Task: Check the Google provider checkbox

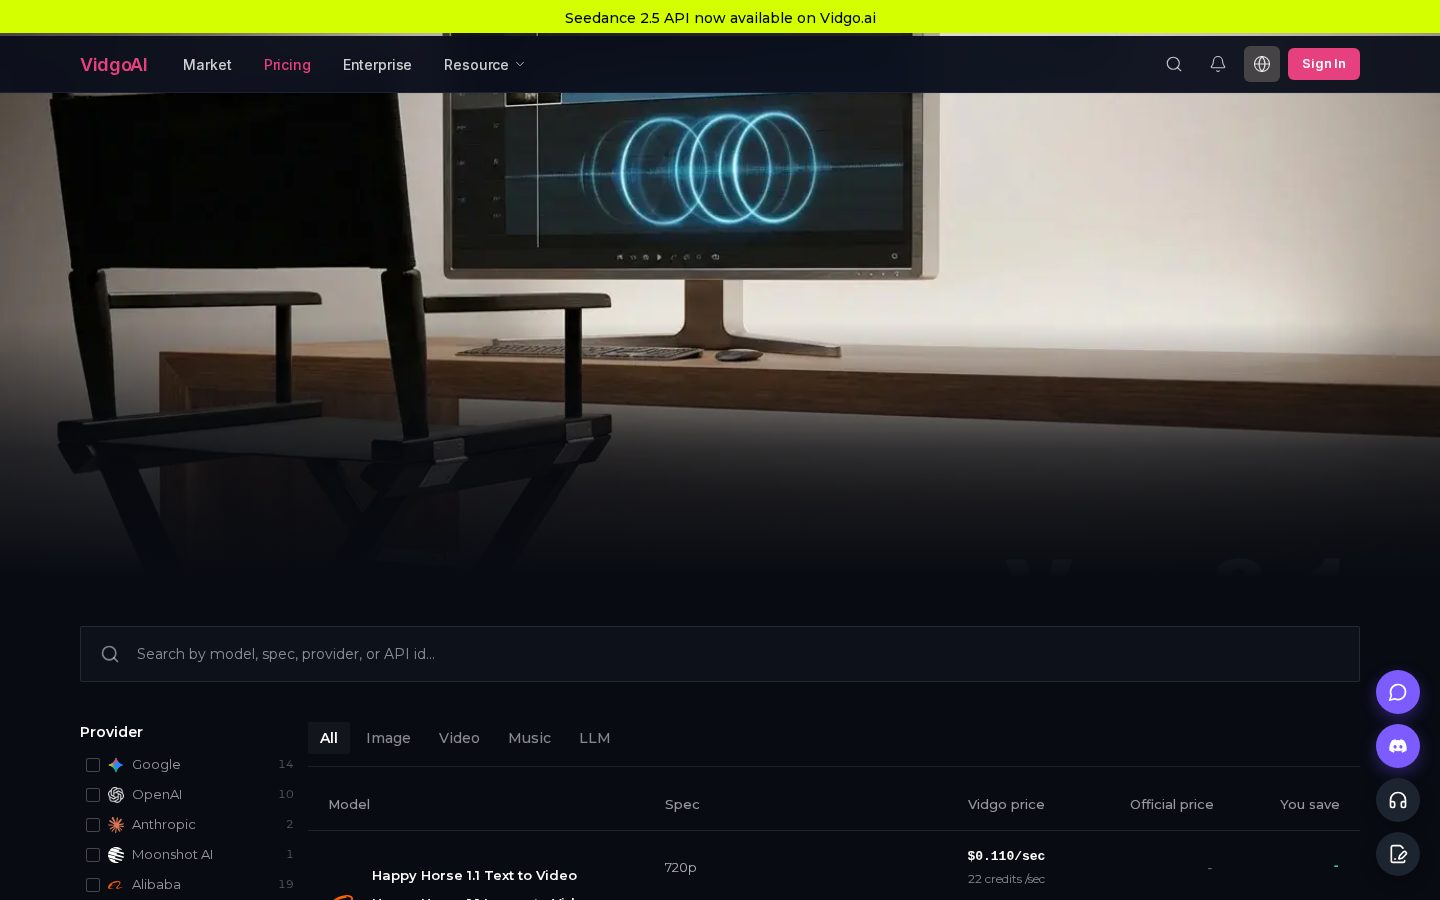Action: tap(93, 765)
